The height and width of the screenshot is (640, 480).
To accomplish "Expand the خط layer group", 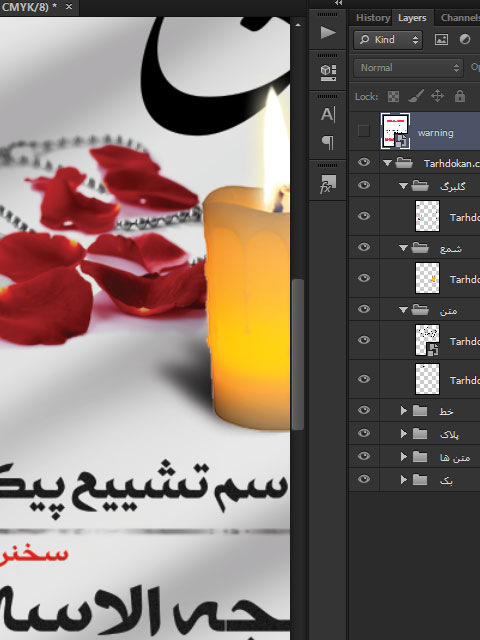I will (404, 411).
